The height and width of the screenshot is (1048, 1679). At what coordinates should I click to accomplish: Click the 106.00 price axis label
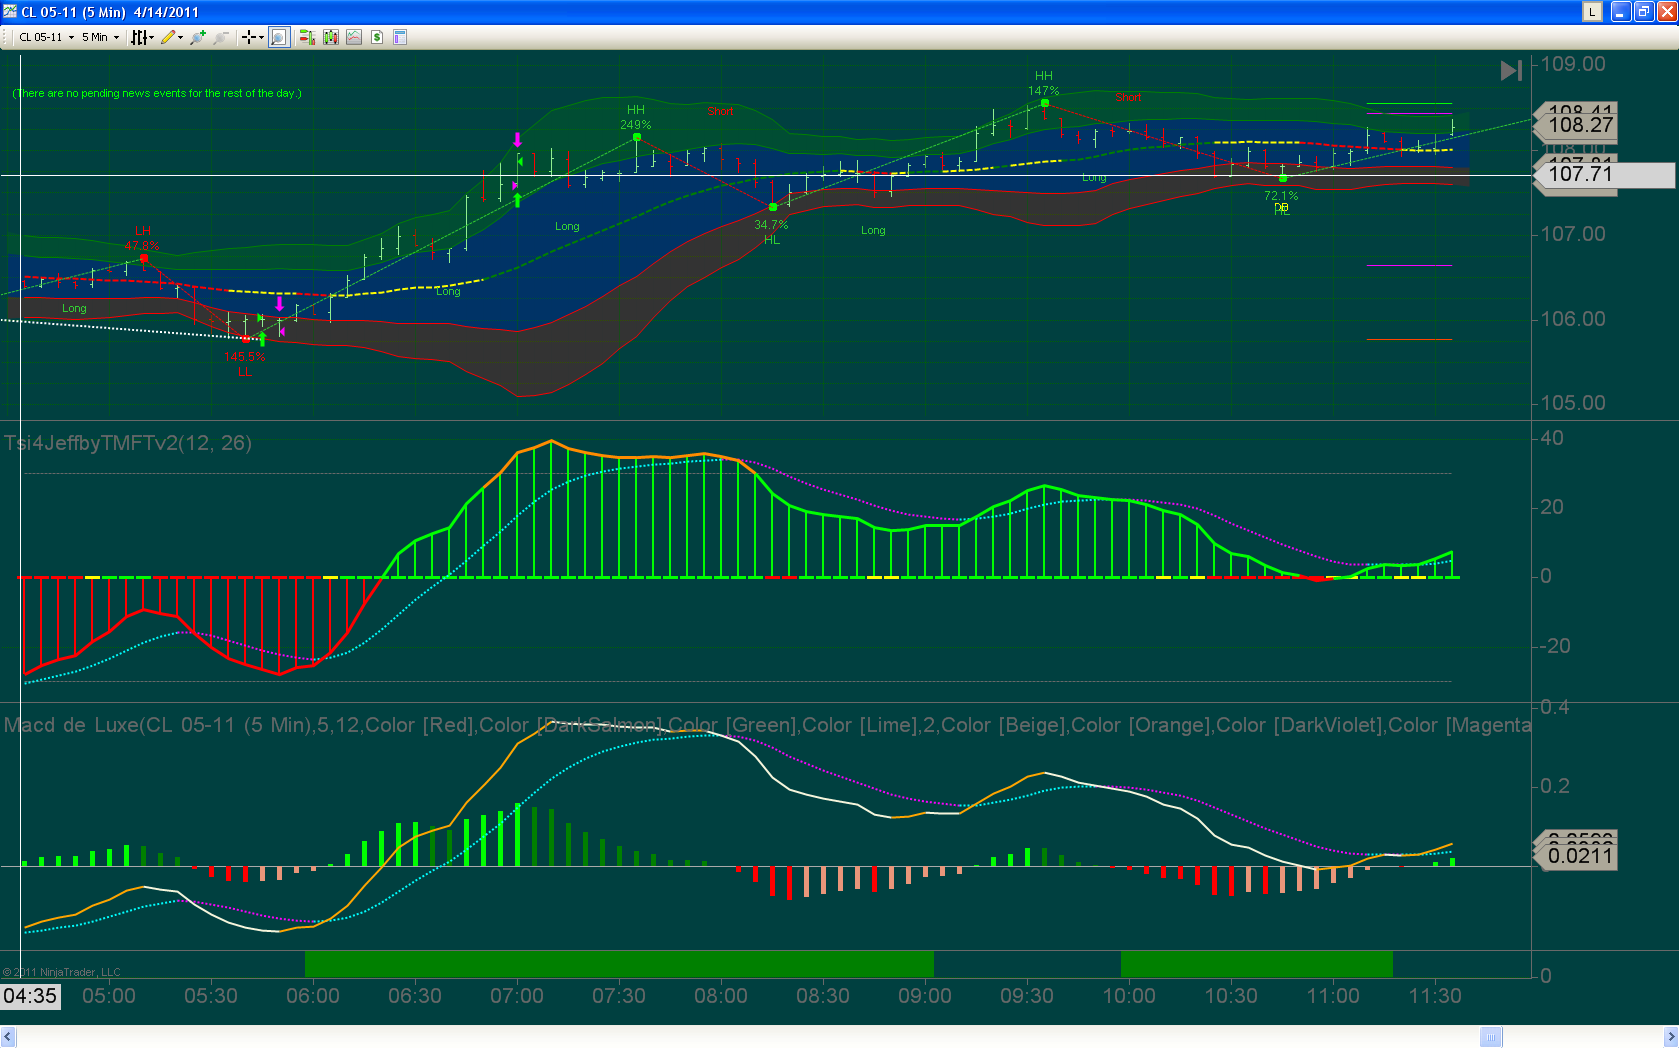click(x=1573, y=319)
